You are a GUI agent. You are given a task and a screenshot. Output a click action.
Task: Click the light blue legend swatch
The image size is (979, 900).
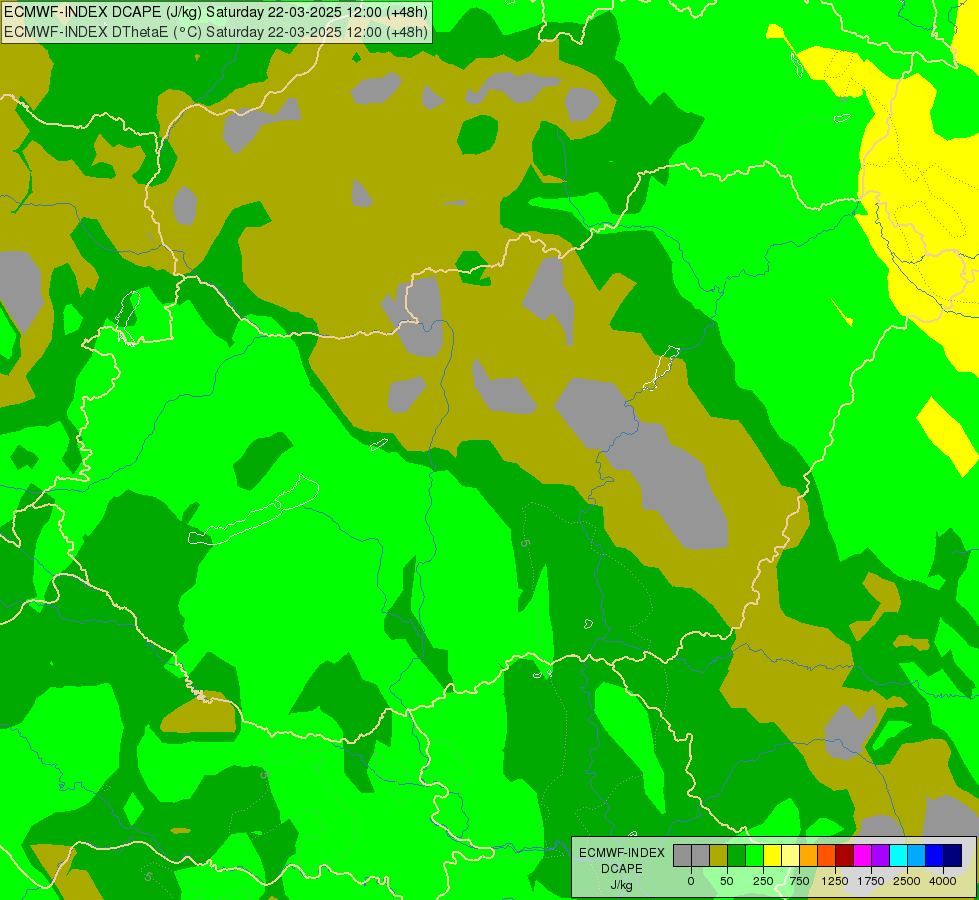[x=917, y=856]
